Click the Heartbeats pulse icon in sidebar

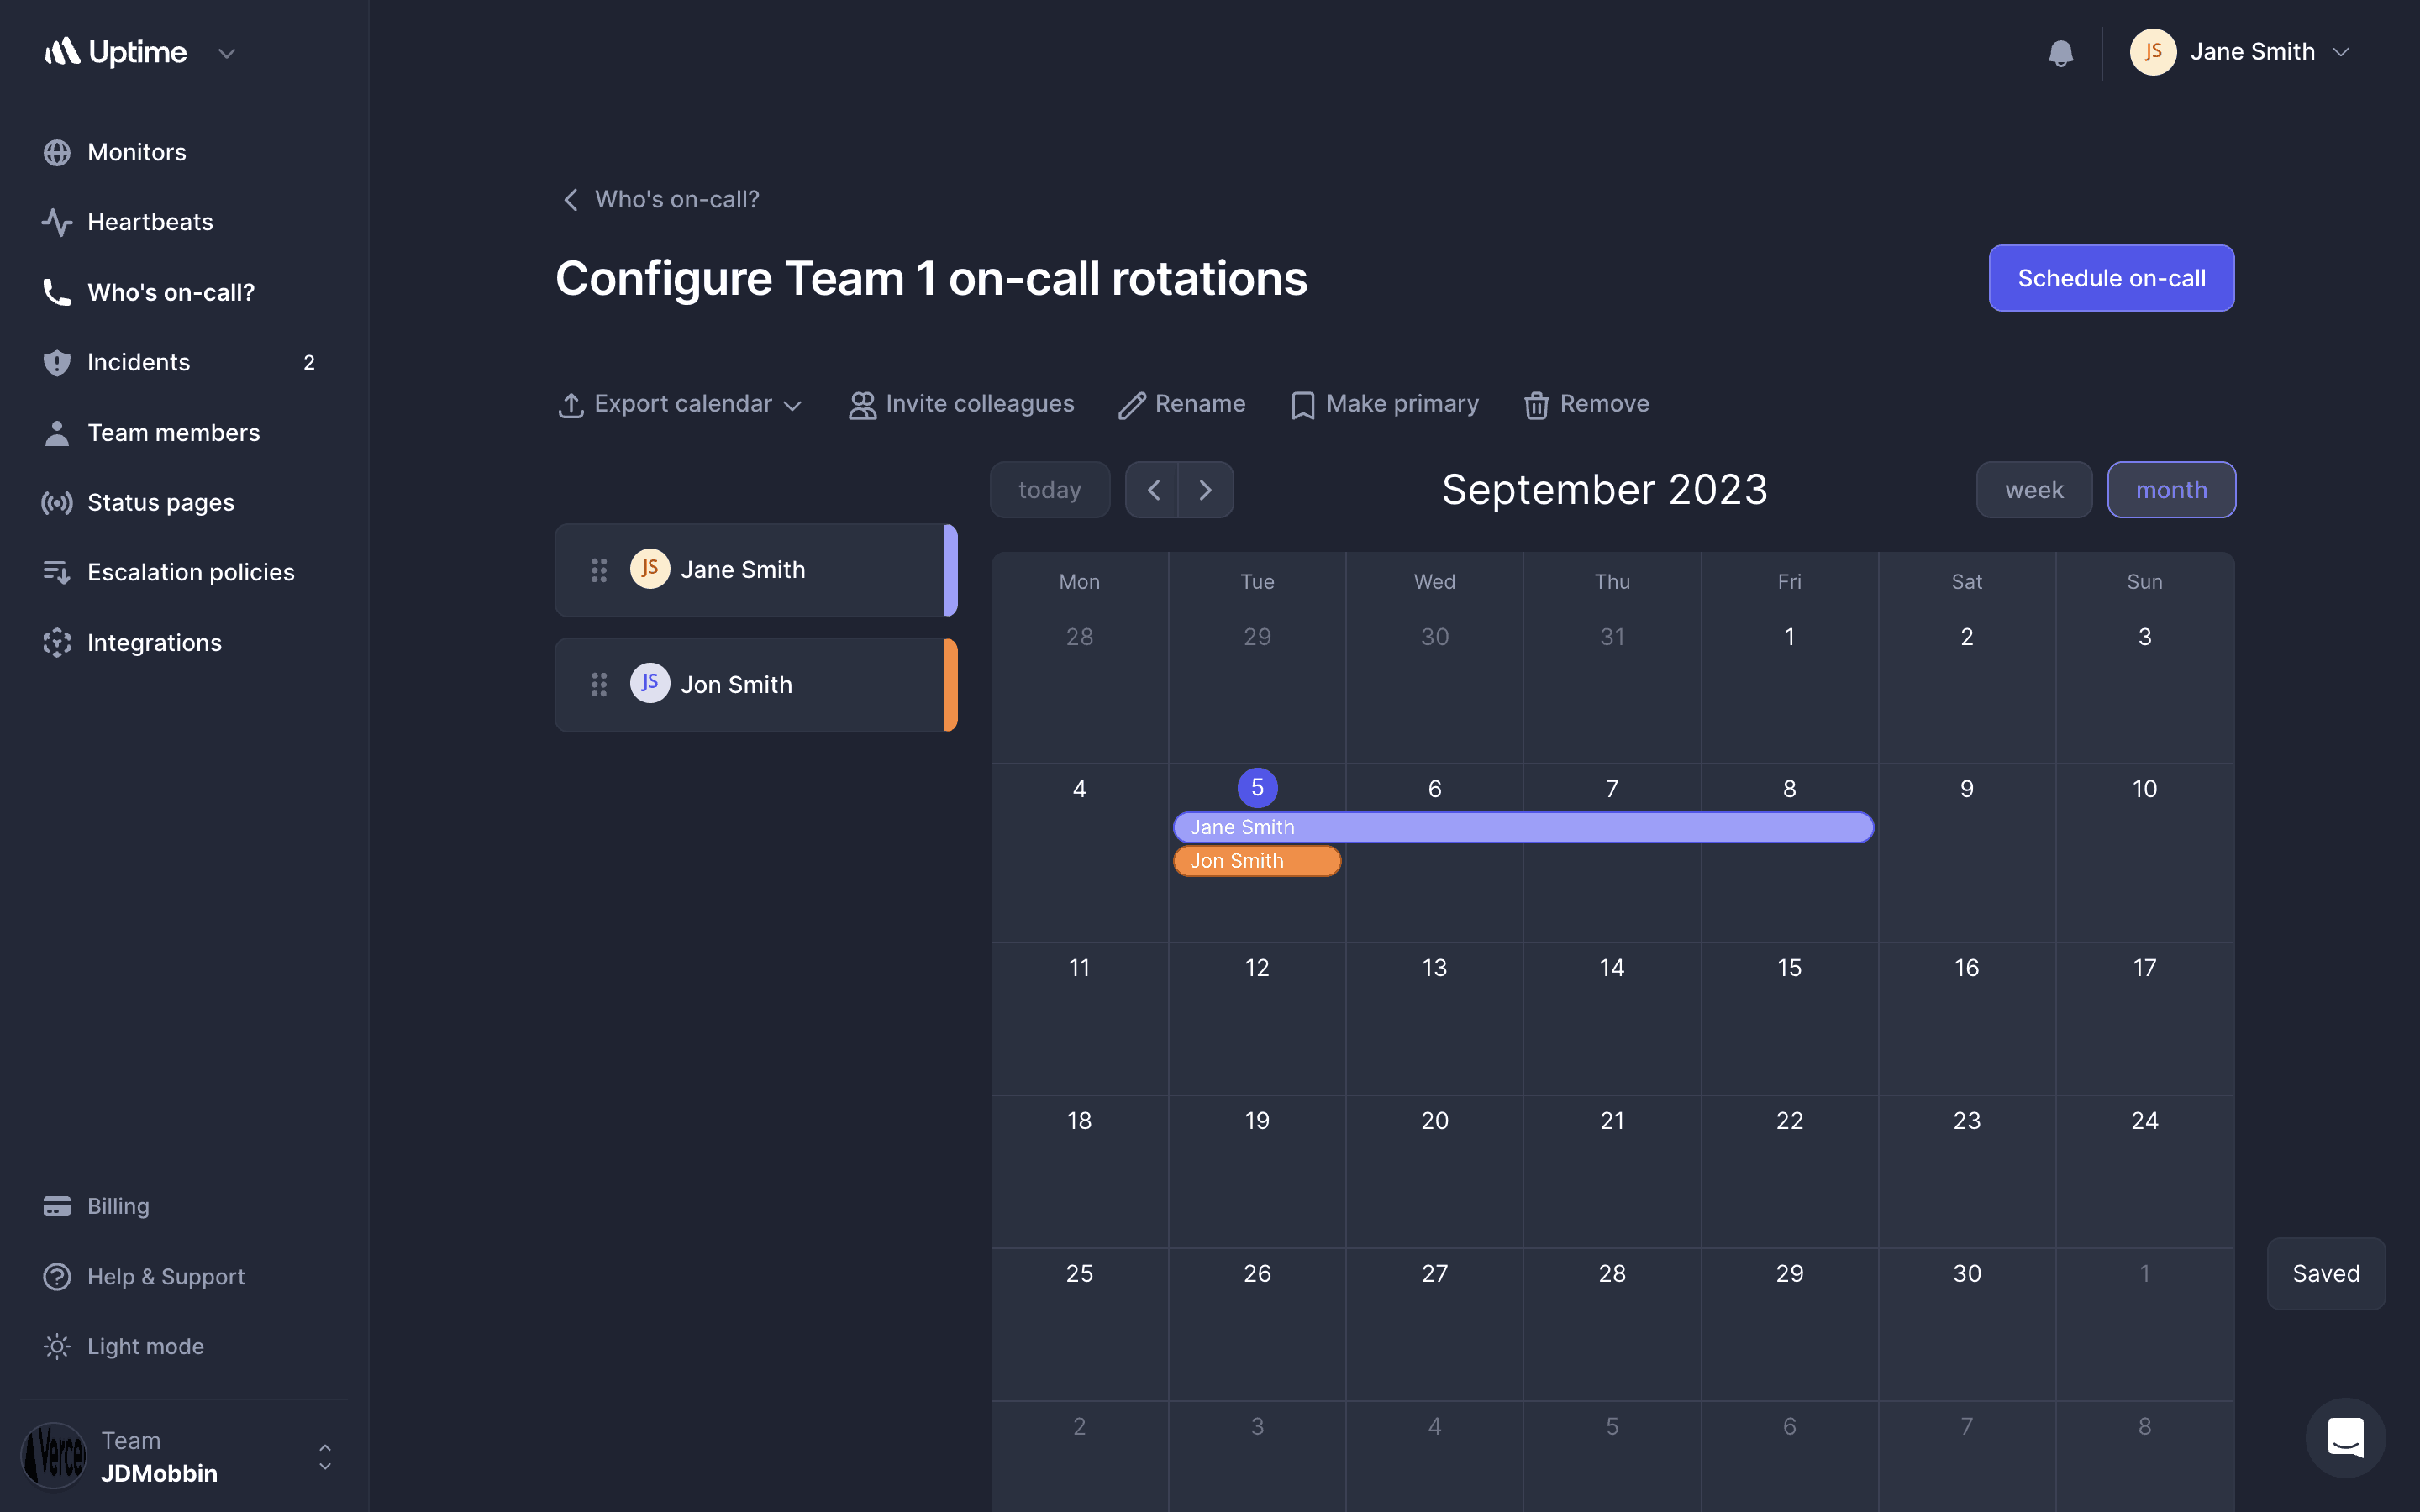[x=57, y=222]
